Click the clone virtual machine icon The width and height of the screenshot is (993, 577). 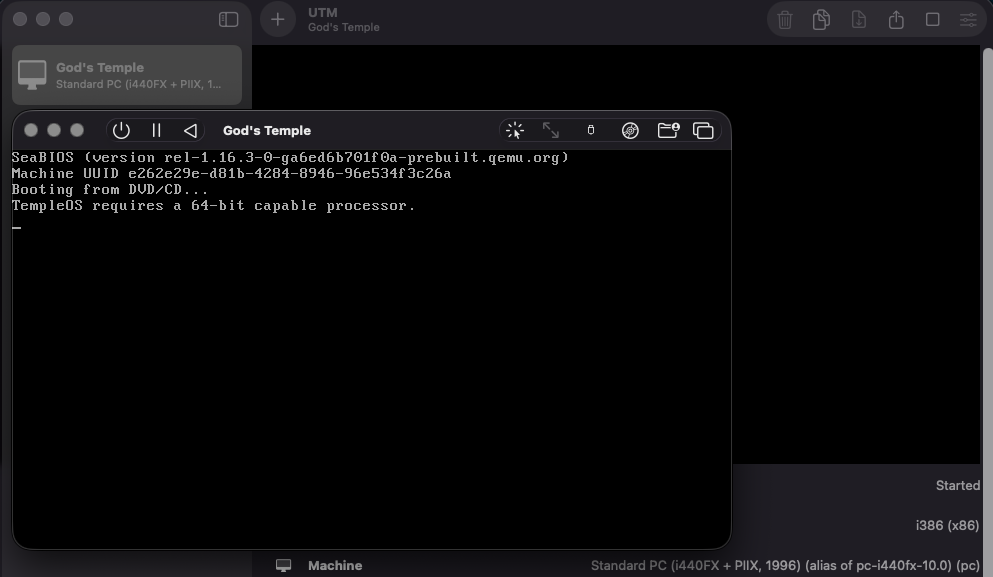(x=820, y=19)
